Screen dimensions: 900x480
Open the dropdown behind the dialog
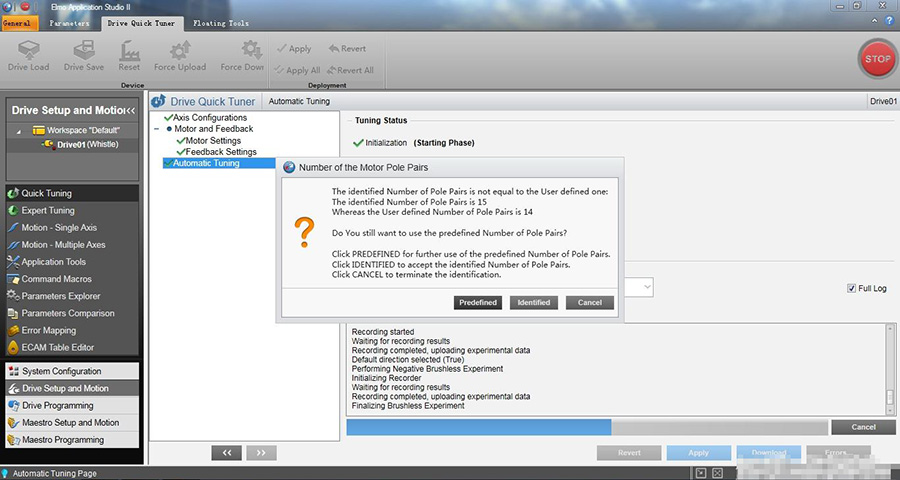[647, 287]
